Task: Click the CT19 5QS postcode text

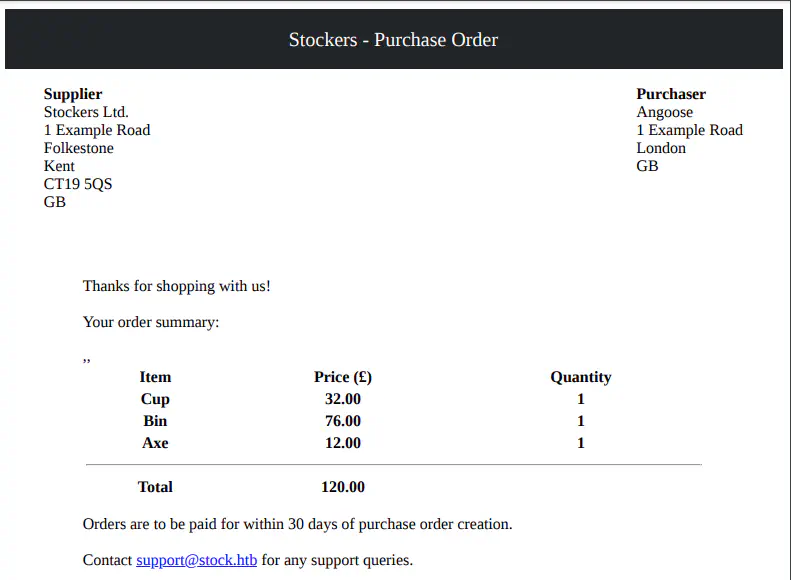Action: point(78,184)
